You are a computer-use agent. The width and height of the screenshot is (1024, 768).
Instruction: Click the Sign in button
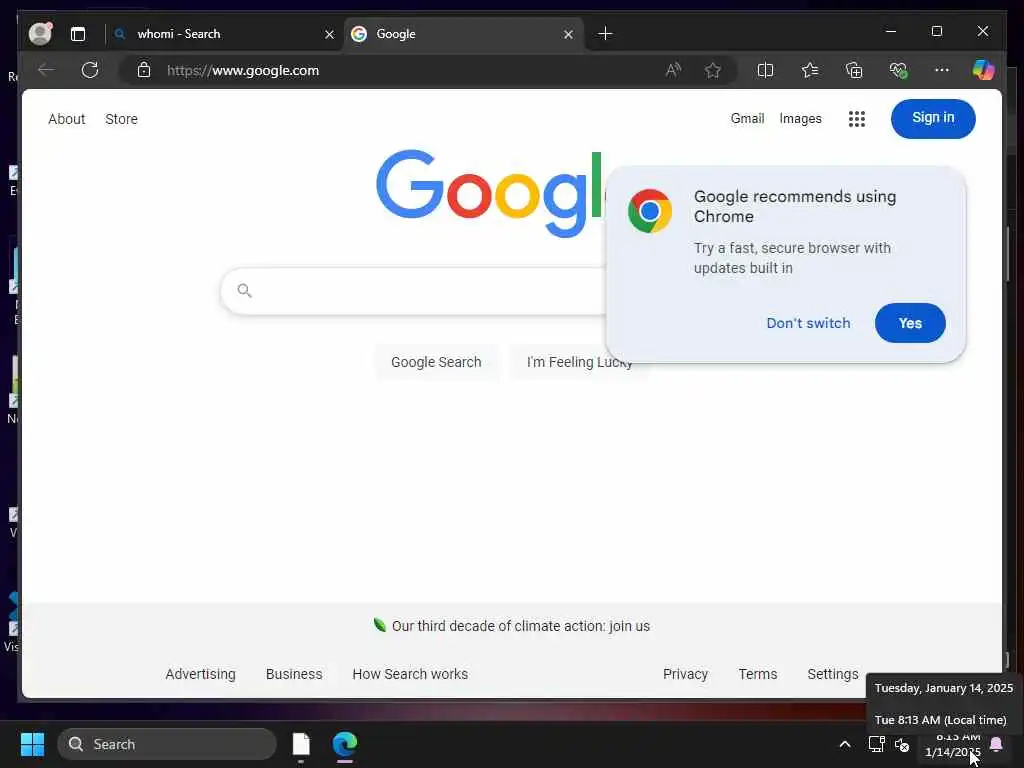(933, 118)
